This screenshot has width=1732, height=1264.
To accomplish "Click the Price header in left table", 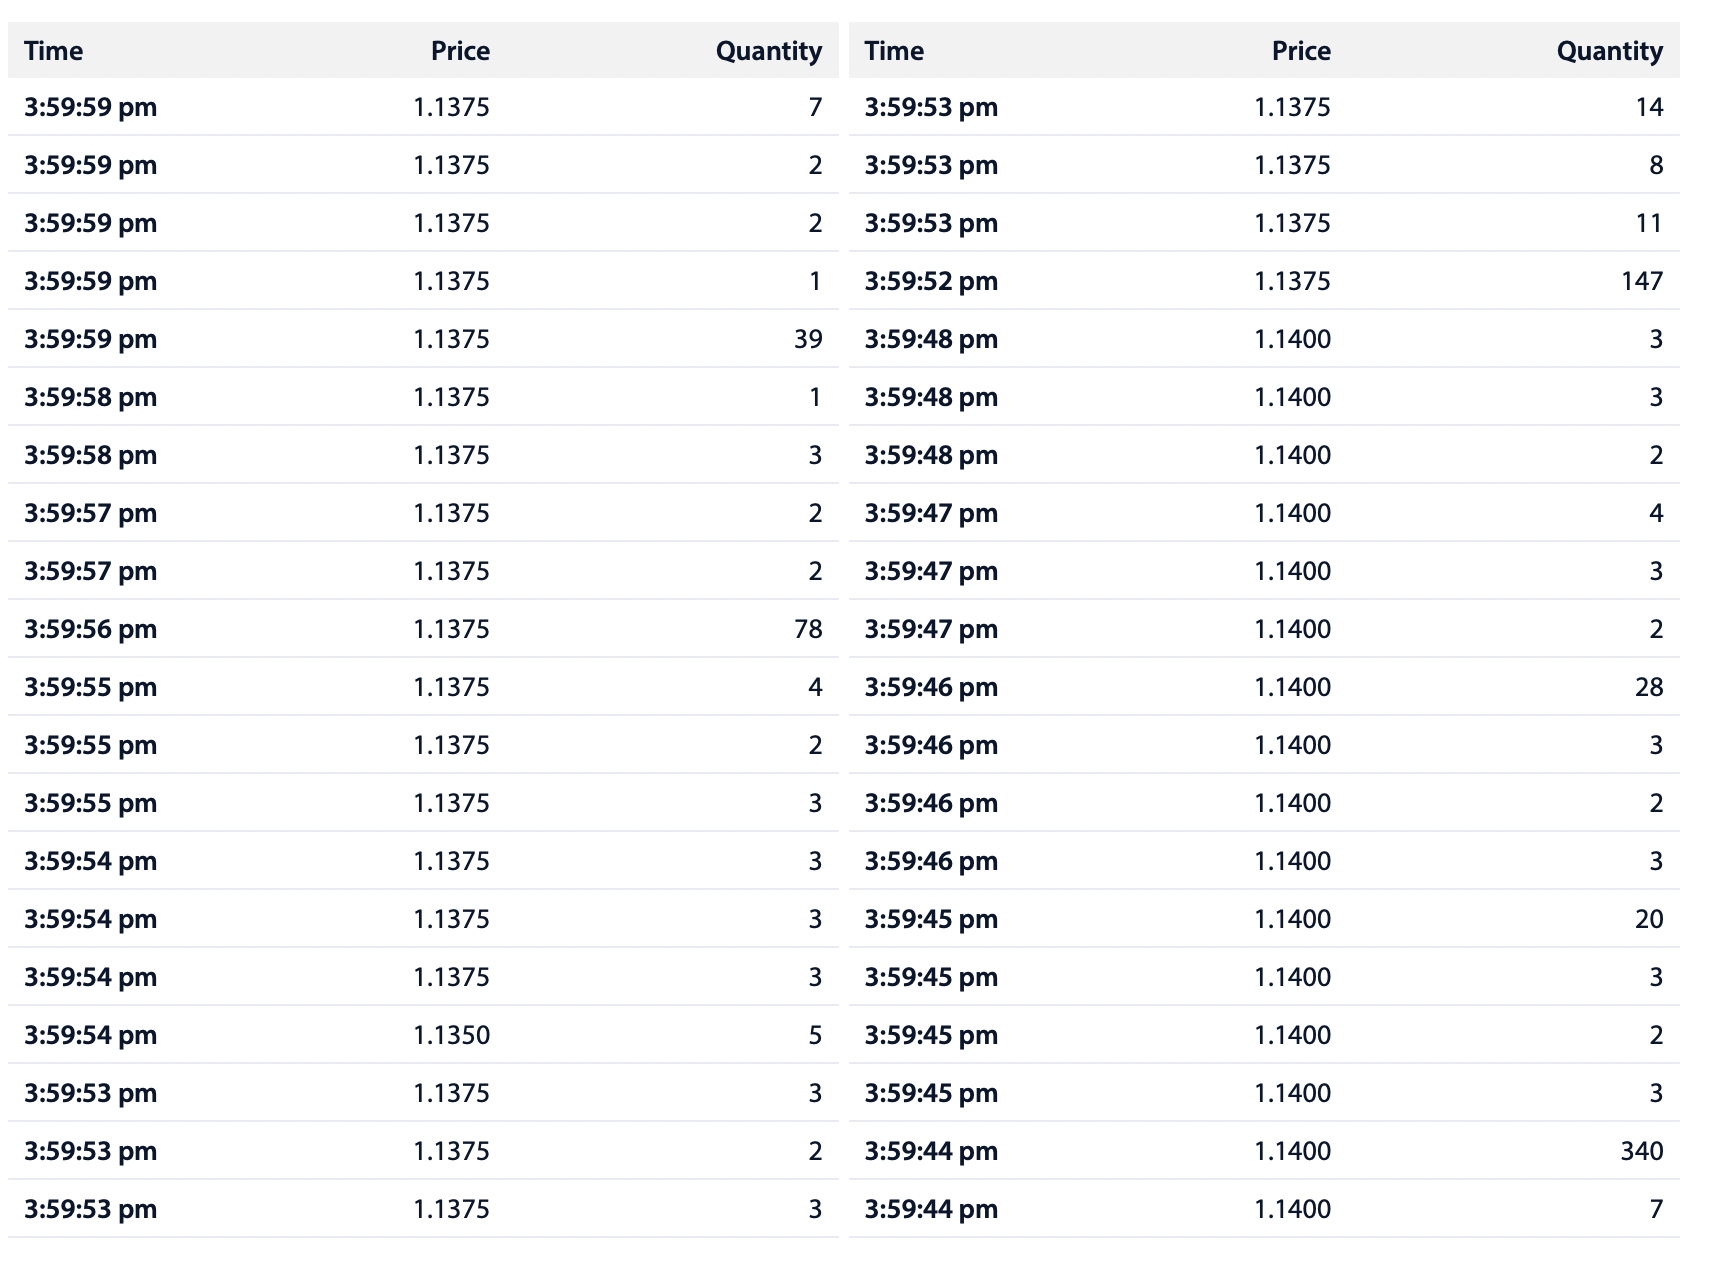I will point(460,51).
